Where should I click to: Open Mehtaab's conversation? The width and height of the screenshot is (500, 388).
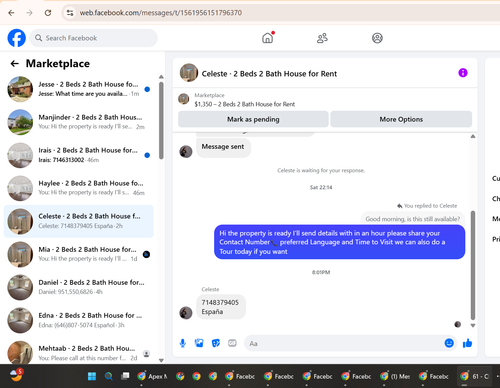[79, 353]
